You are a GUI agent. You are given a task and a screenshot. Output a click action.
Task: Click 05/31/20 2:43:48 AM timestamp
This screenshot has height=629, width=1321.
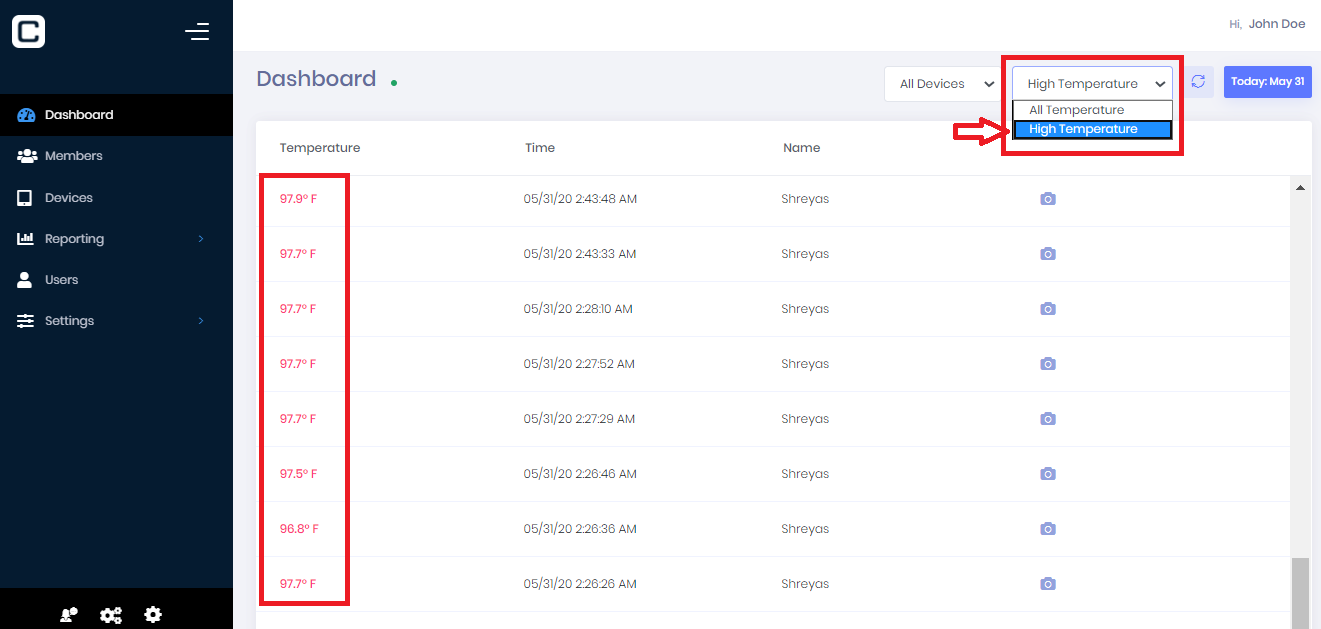(580, 199)
